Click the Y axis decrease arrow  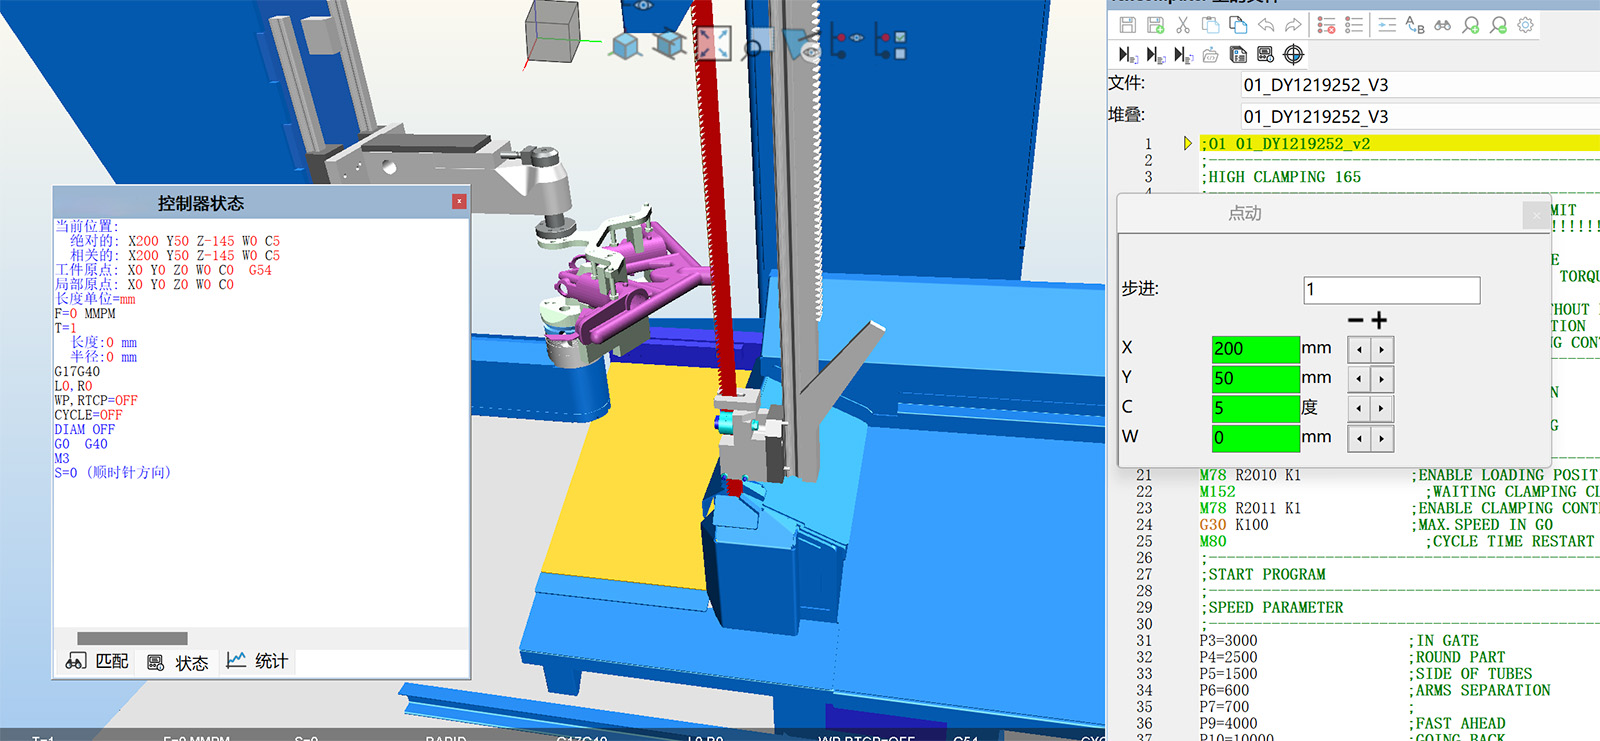click(x=1359, y=379)
